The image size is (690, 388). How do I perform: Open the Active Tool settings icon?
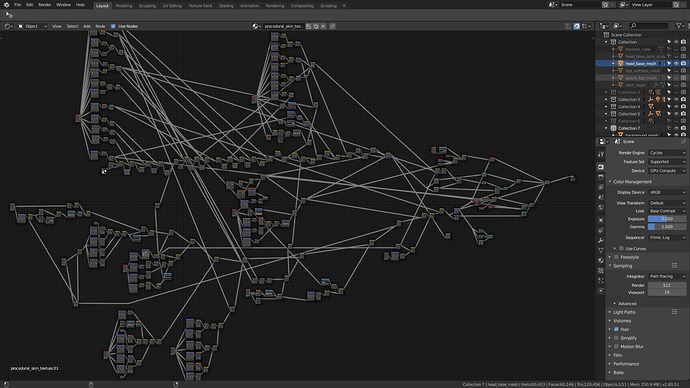click(x=601, y=154)
